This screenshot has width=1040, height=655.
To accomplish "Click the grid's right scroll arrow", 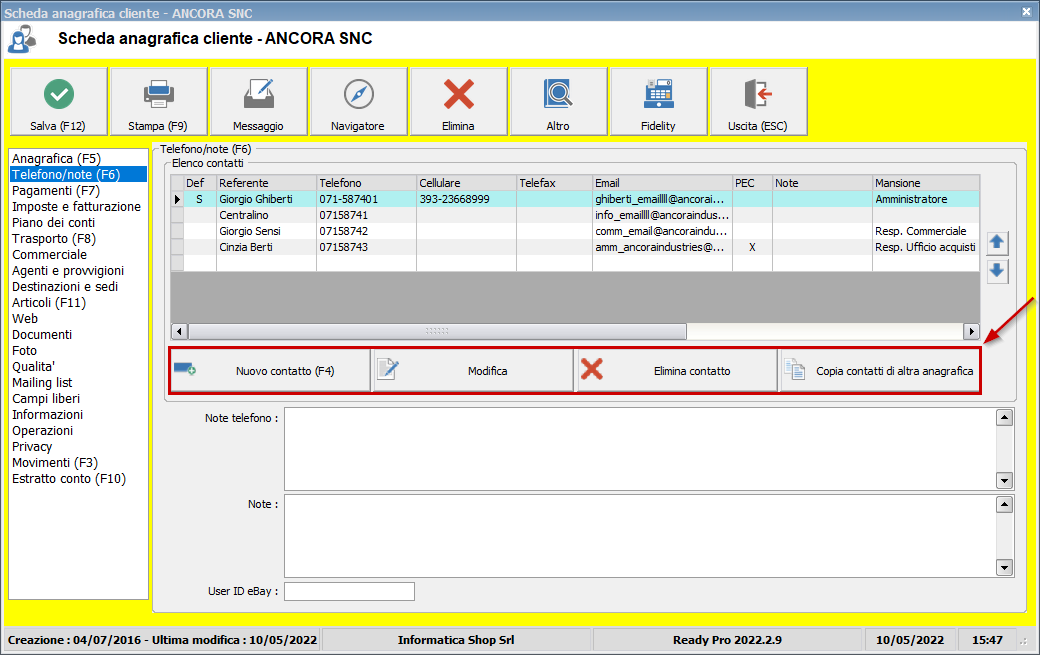I will 971,331.
